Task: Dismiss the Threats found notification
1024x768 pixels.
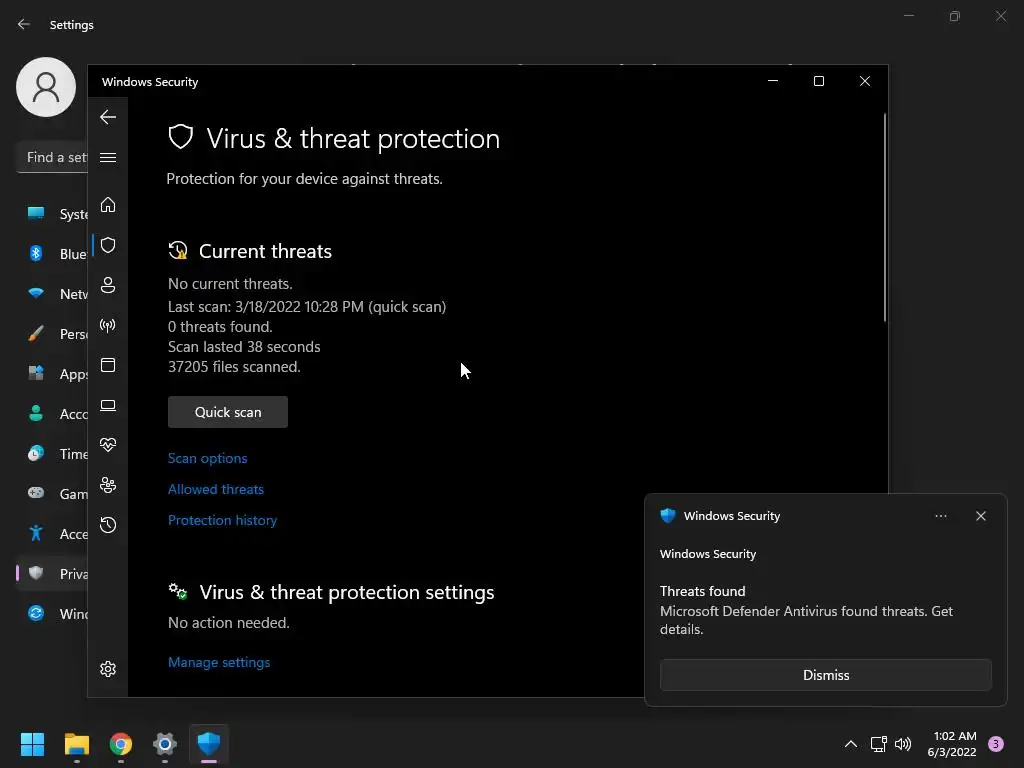Action: (825, 675)
